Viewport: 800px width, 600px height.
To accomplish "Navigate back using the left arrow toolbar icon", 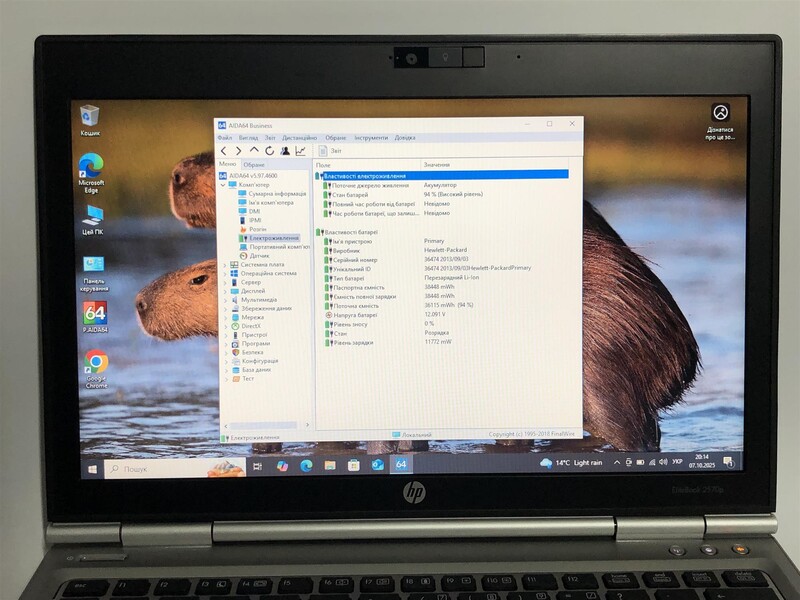I will [224, 150].
